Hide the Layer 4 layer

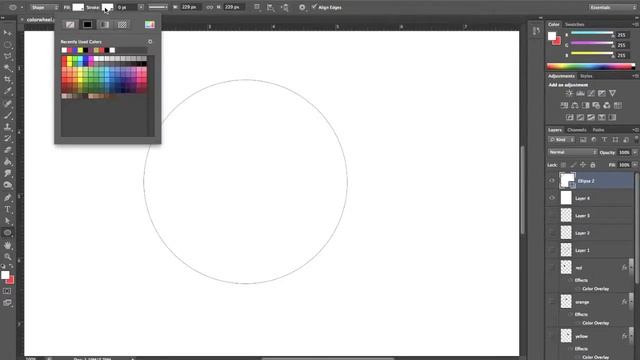point(552,198)
